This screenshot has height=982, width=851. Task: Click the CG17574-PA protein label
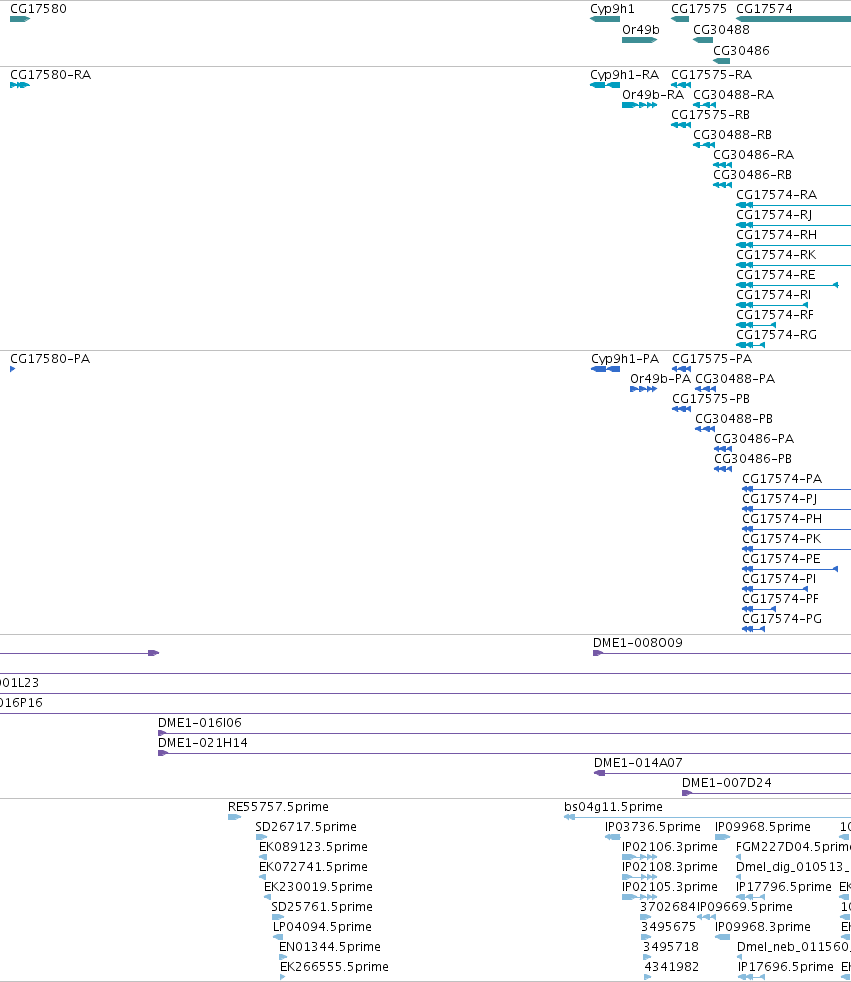tap(782, 479)
